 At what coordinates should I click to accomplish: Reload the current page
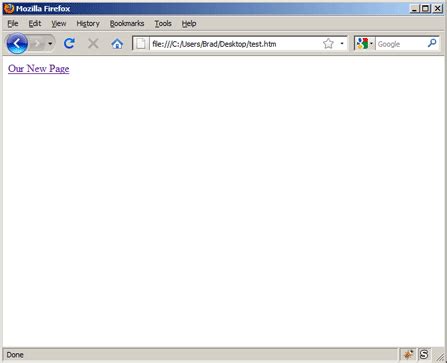point(69,43)
